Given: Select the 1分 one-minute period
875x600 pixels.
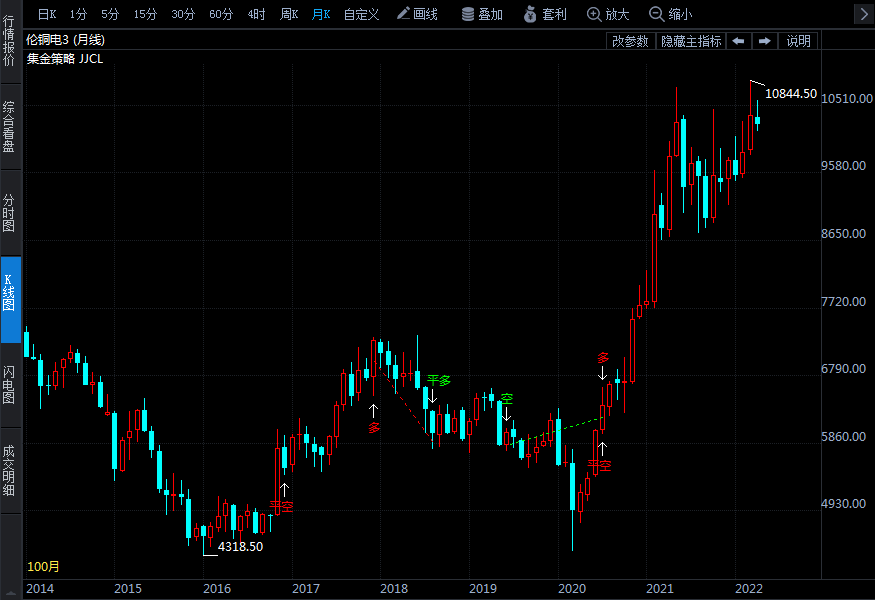Looking at the screenshot, I should 78,15.
